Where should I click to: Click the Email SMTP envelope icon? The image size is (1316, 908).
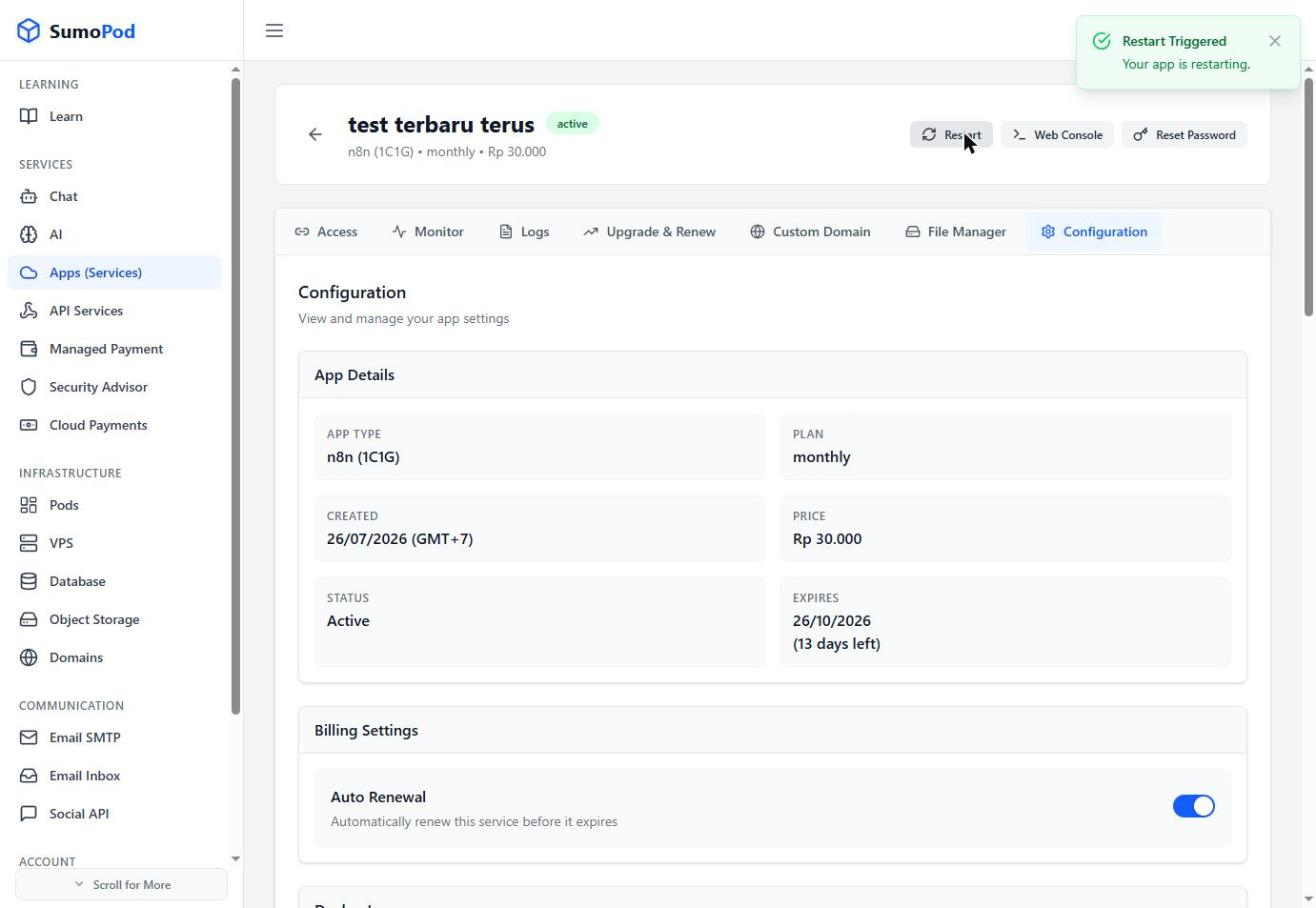pos(29,737)
